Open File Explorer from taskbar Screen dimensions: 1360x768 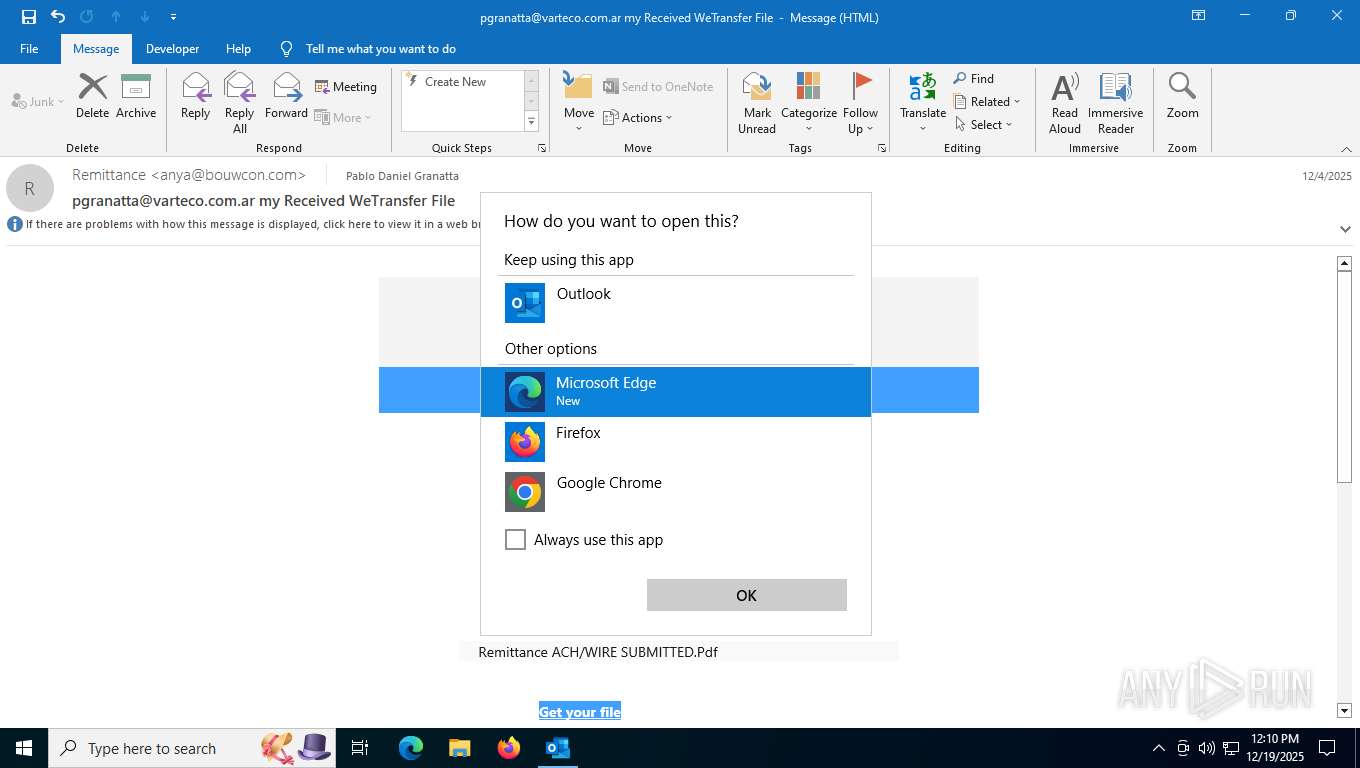[x=459, y=748]
